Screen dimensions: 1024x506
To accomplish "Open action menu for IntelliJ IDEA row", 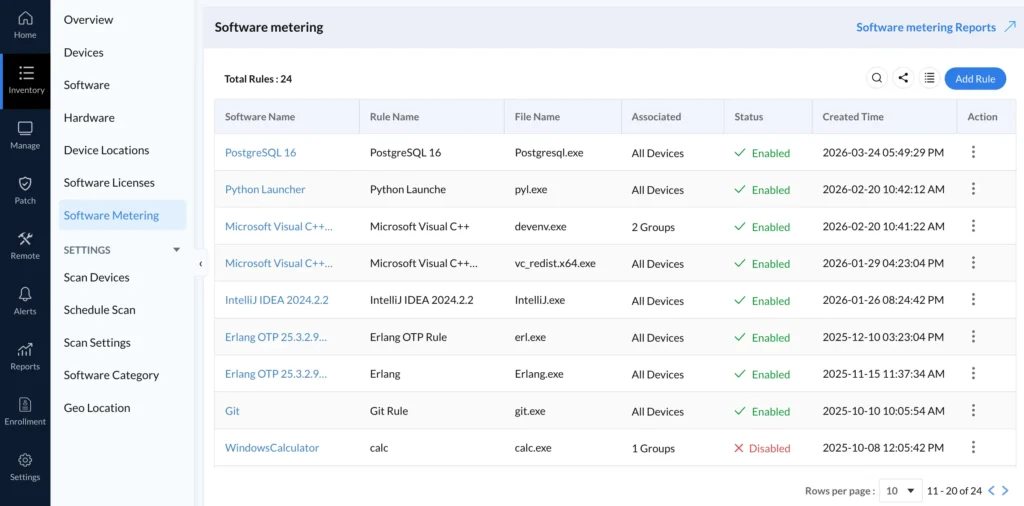I will coord(973,300).
